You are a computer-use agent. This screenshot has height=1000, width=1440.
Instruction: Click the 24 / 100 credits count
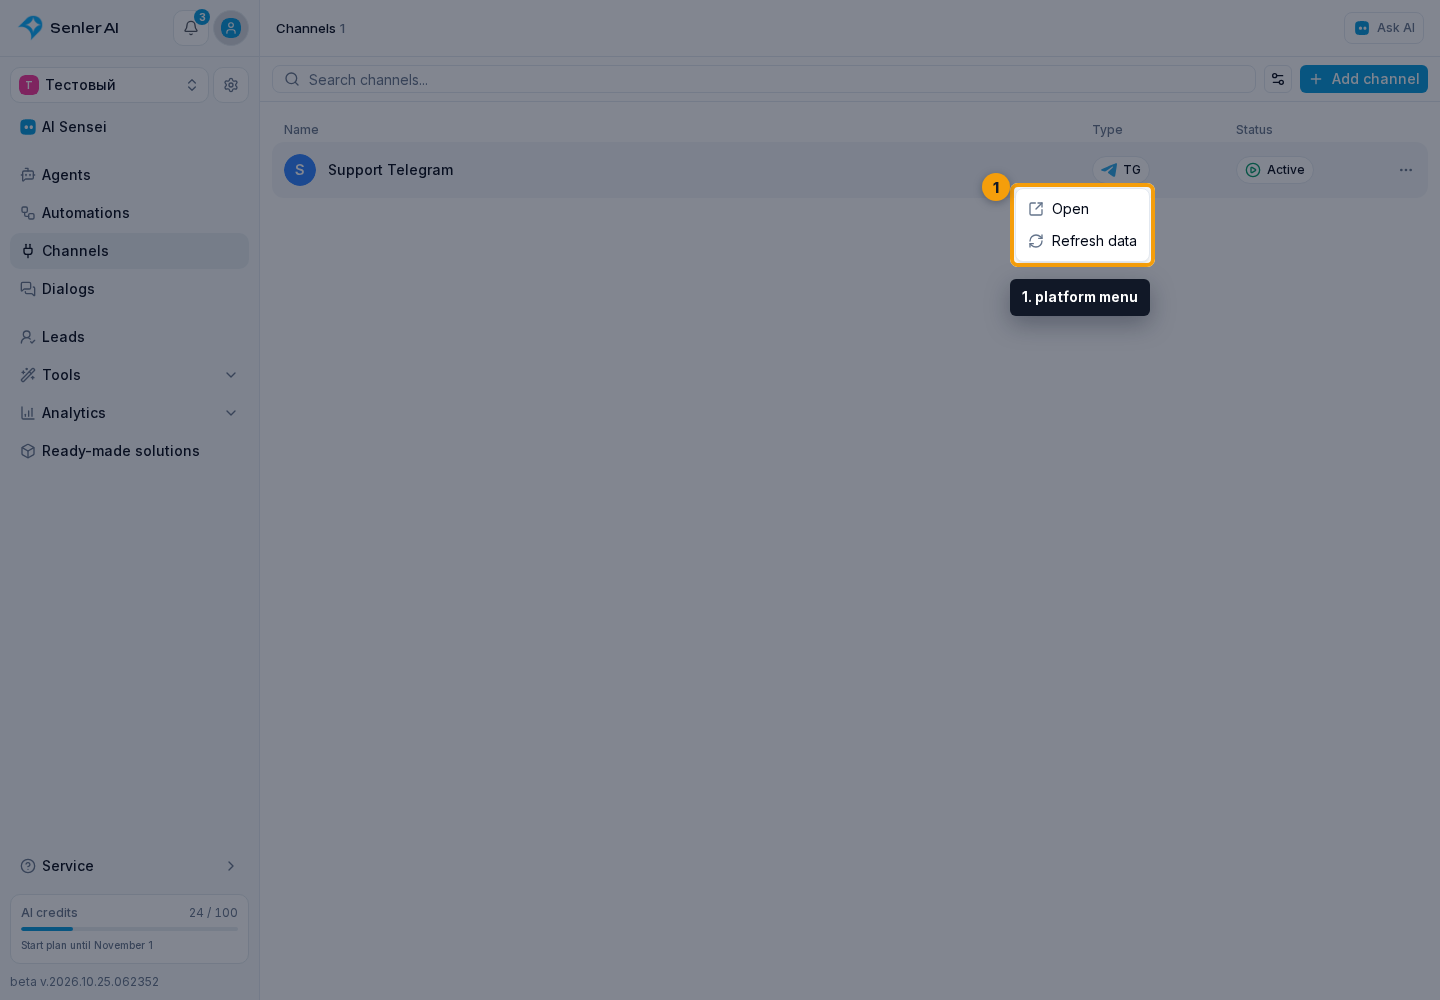pyautogui.click(x=213, y=913)
